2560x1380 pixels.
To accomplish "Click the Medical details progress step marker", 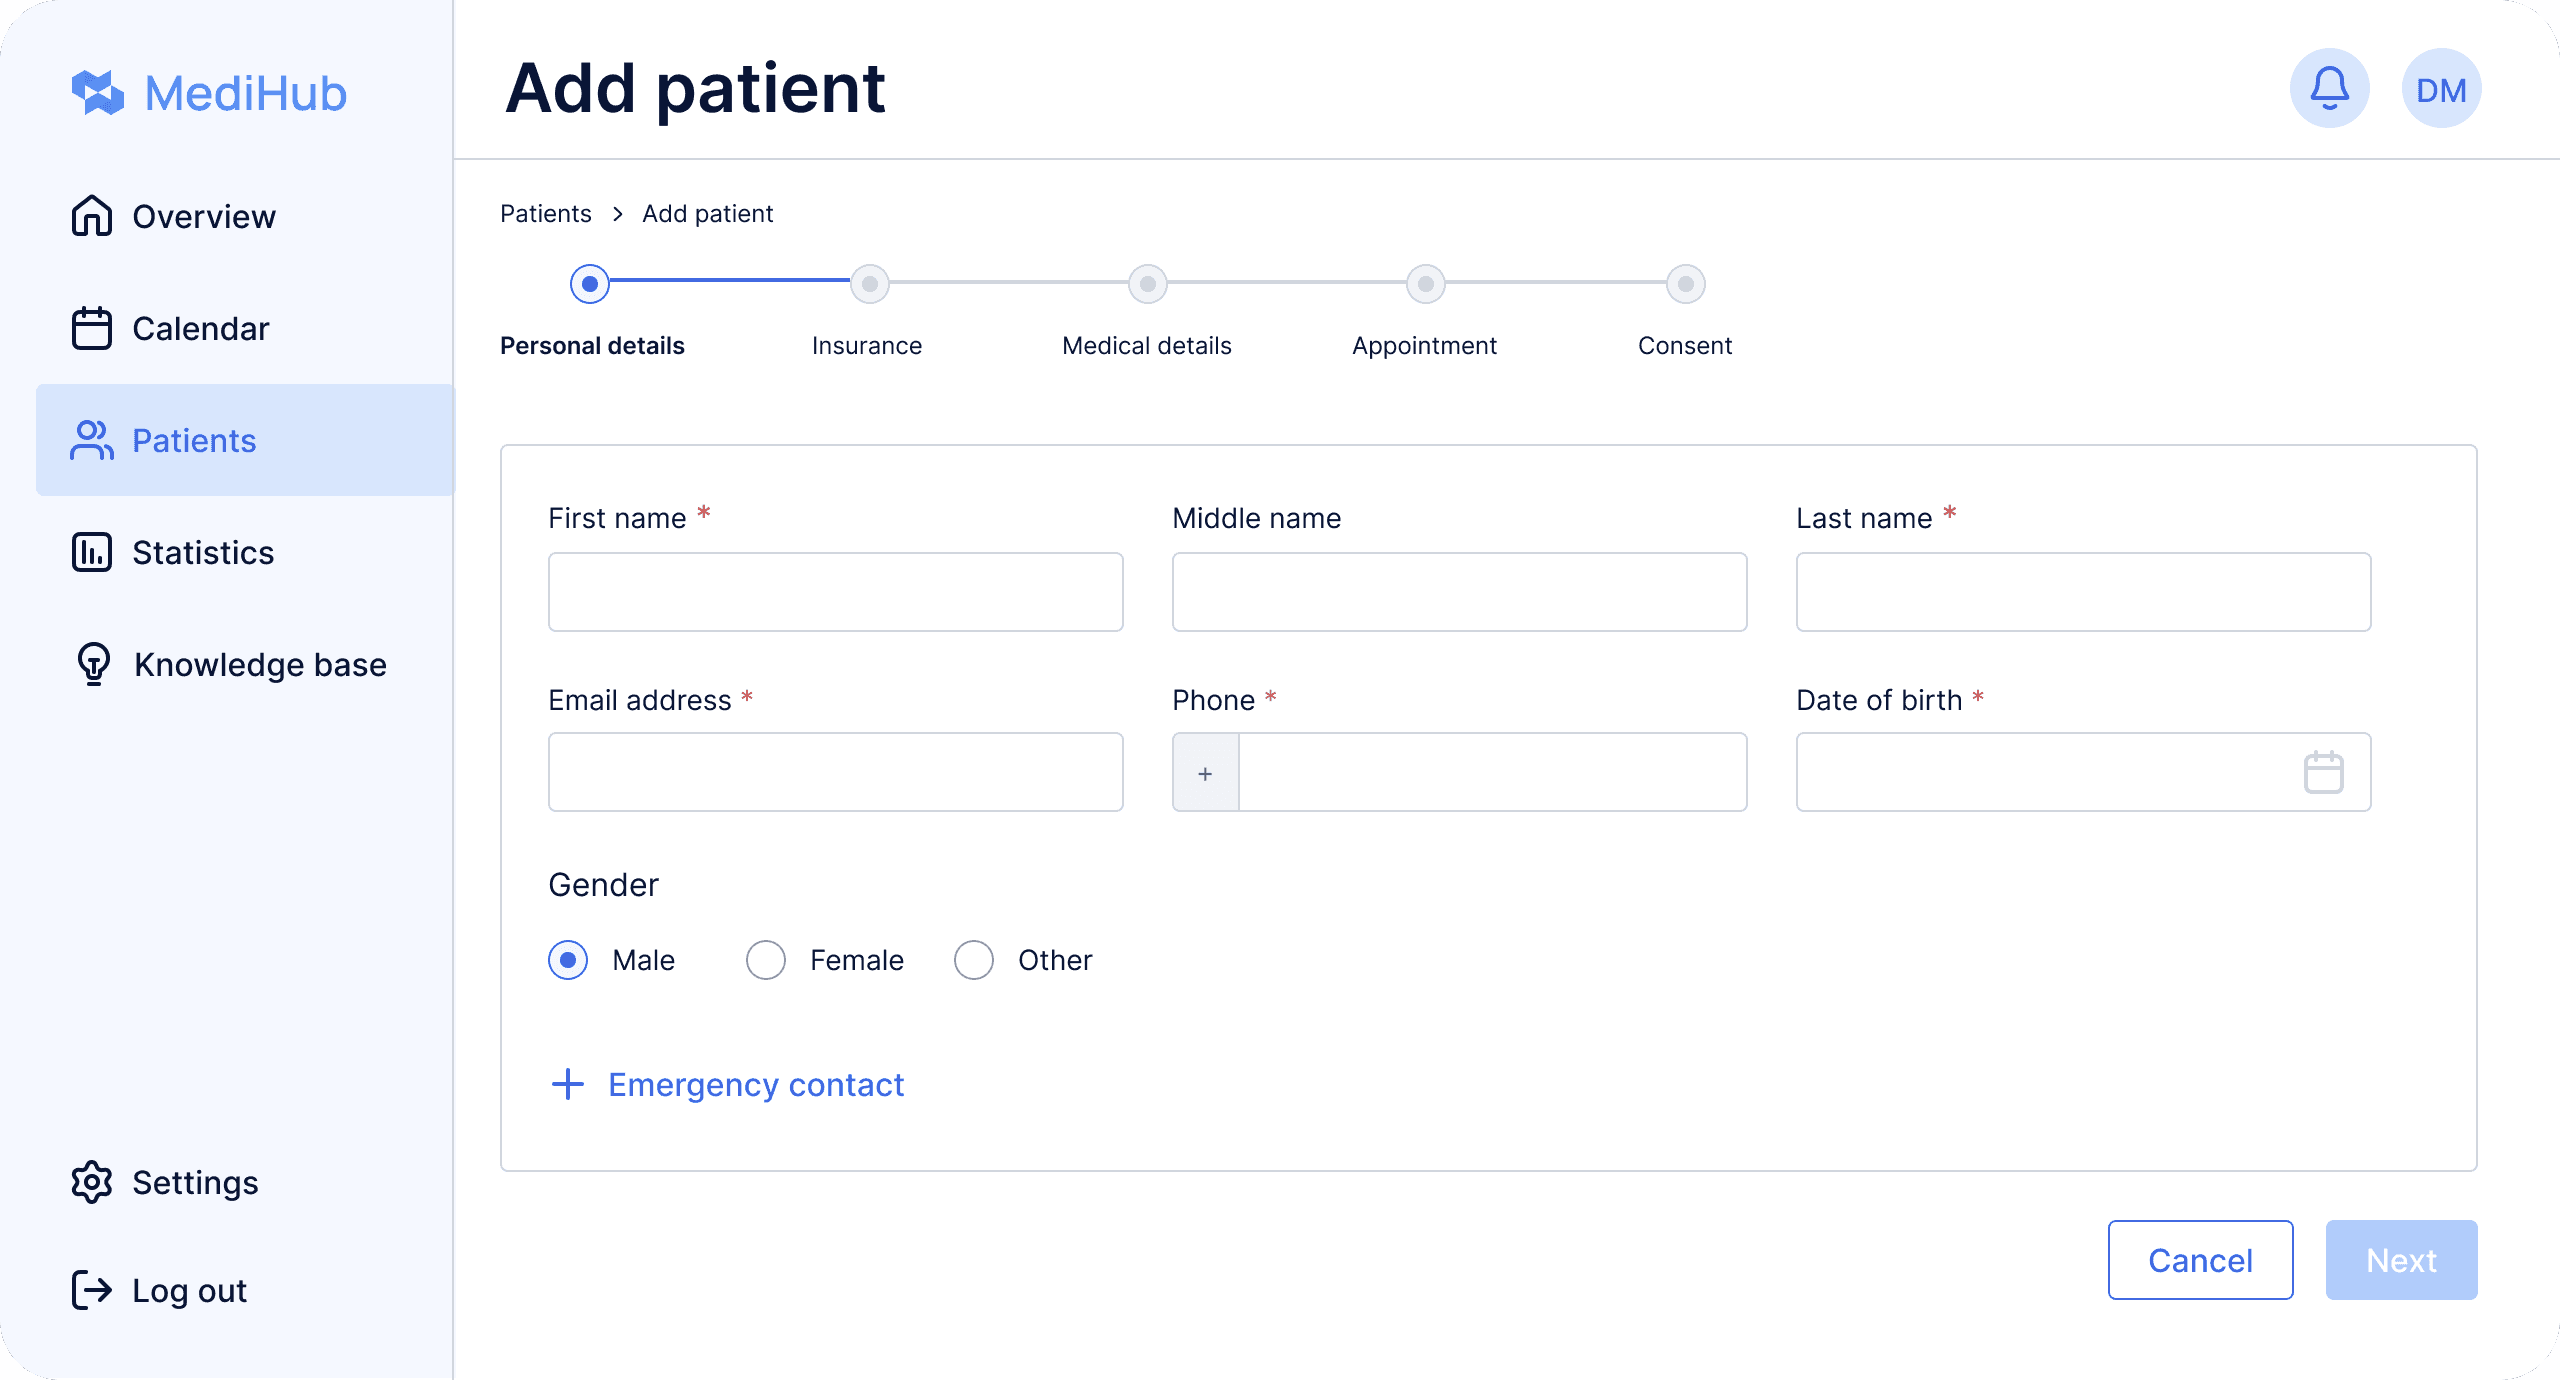I will [1147, 284].
